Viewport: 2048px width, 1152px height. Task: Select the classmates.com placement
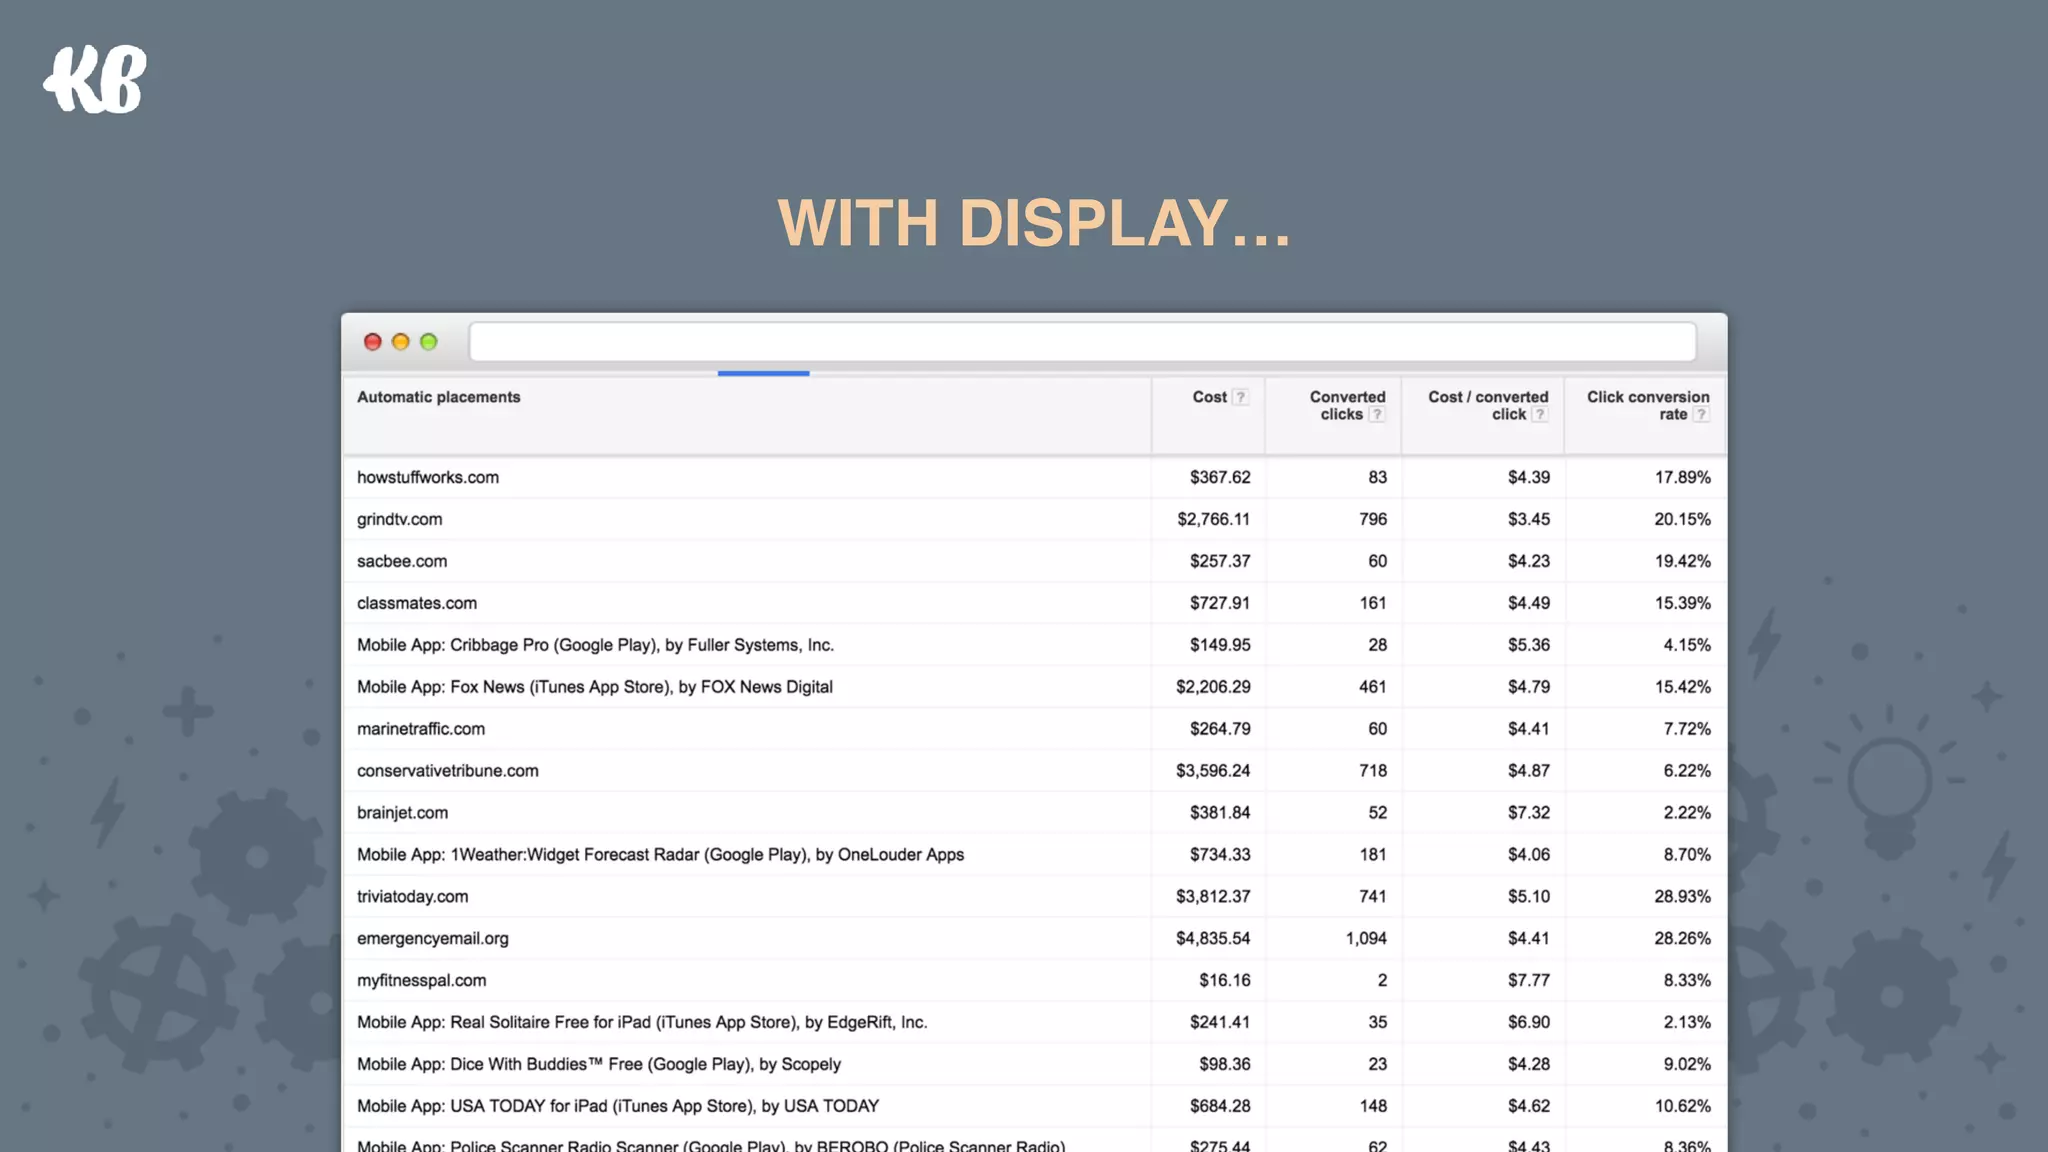(x=417, y=603)
